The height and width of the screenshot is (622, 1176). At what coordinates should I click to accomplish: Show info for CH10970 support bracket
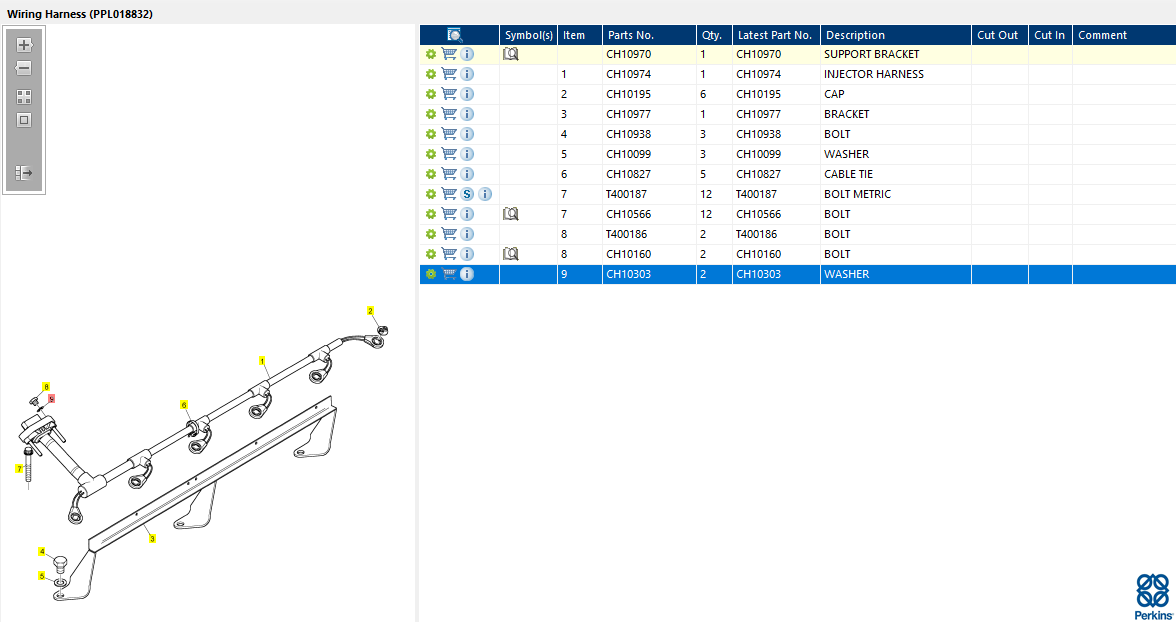coord(467,54)
